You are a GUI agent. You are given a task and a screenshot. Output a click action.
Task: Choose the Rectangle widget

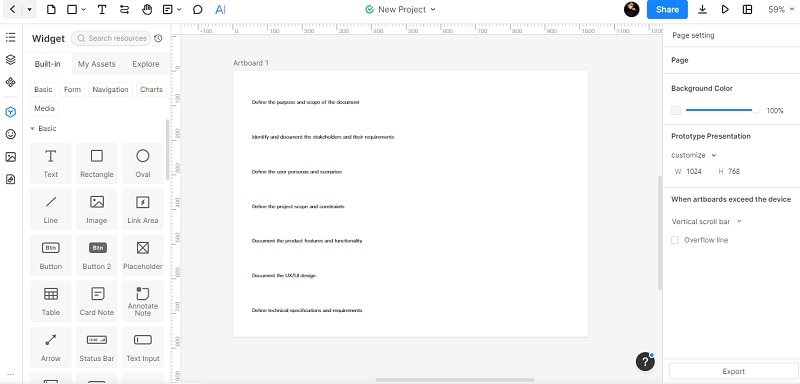(x=96, y=163)
